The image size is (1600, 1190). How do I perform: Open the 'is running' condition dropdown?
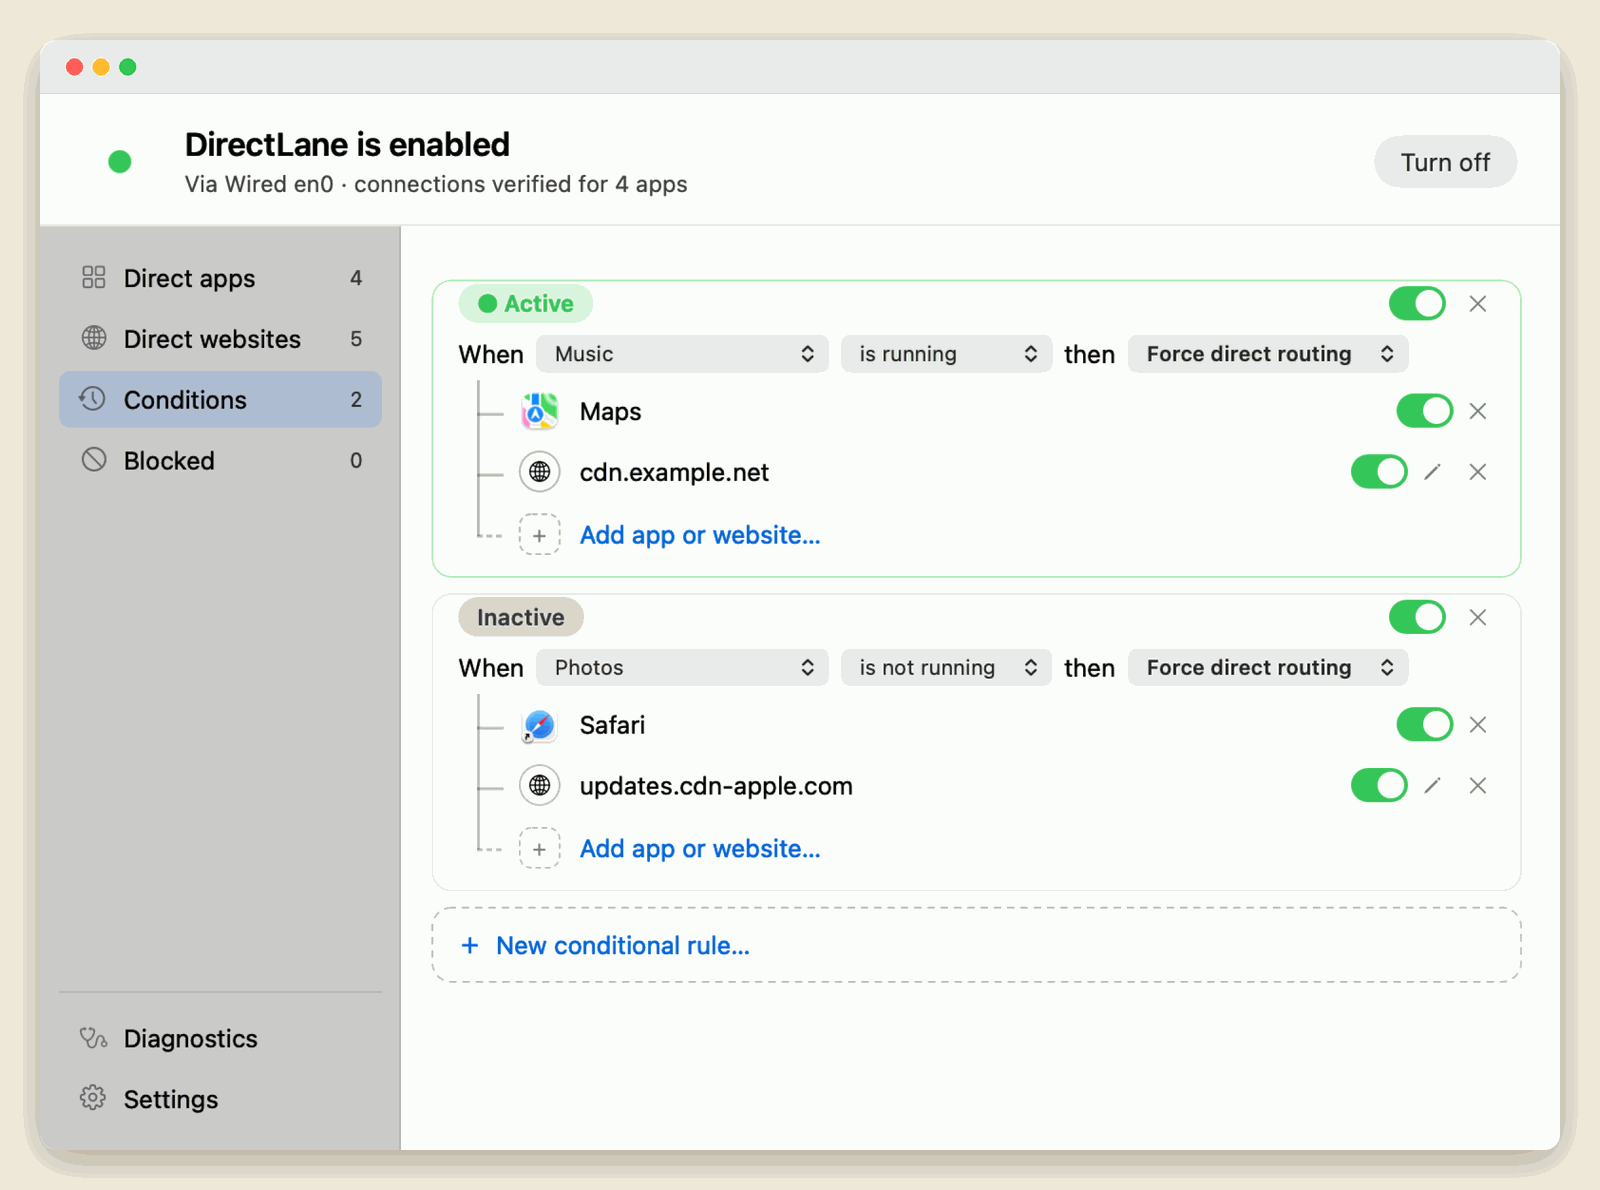click(946, 354)
